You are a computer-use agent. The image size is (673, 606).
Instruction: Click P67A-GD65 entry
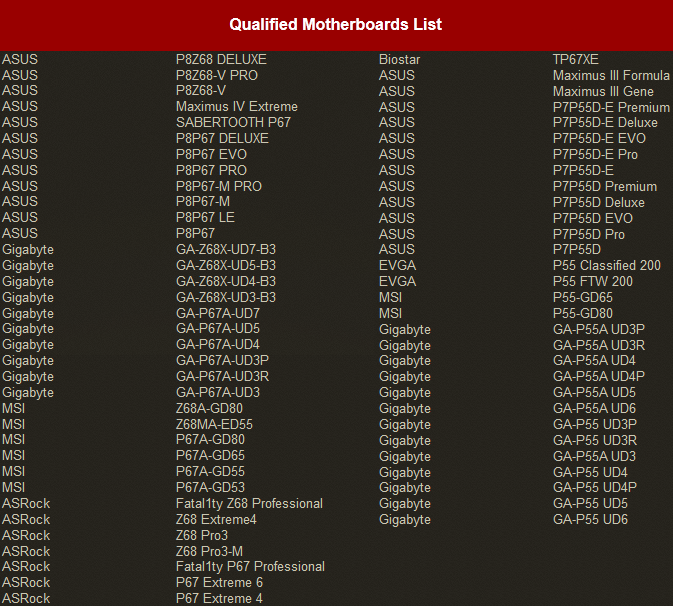point(210,455)
